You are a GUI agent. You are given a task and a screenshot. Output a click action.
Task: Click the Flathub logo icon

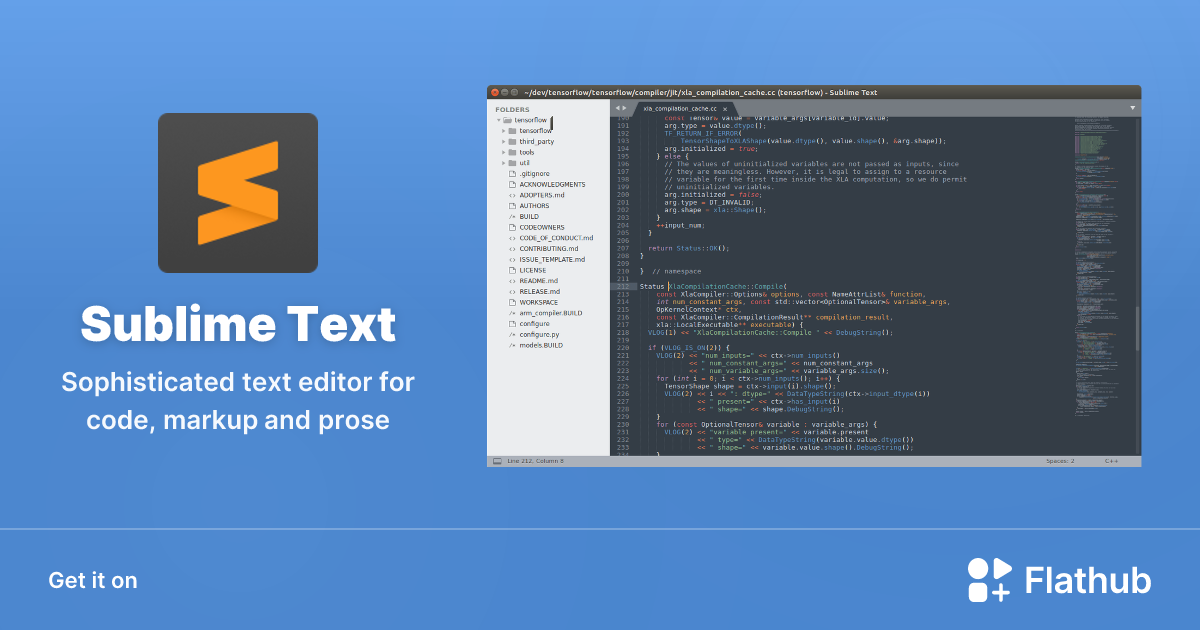point(988,579)
